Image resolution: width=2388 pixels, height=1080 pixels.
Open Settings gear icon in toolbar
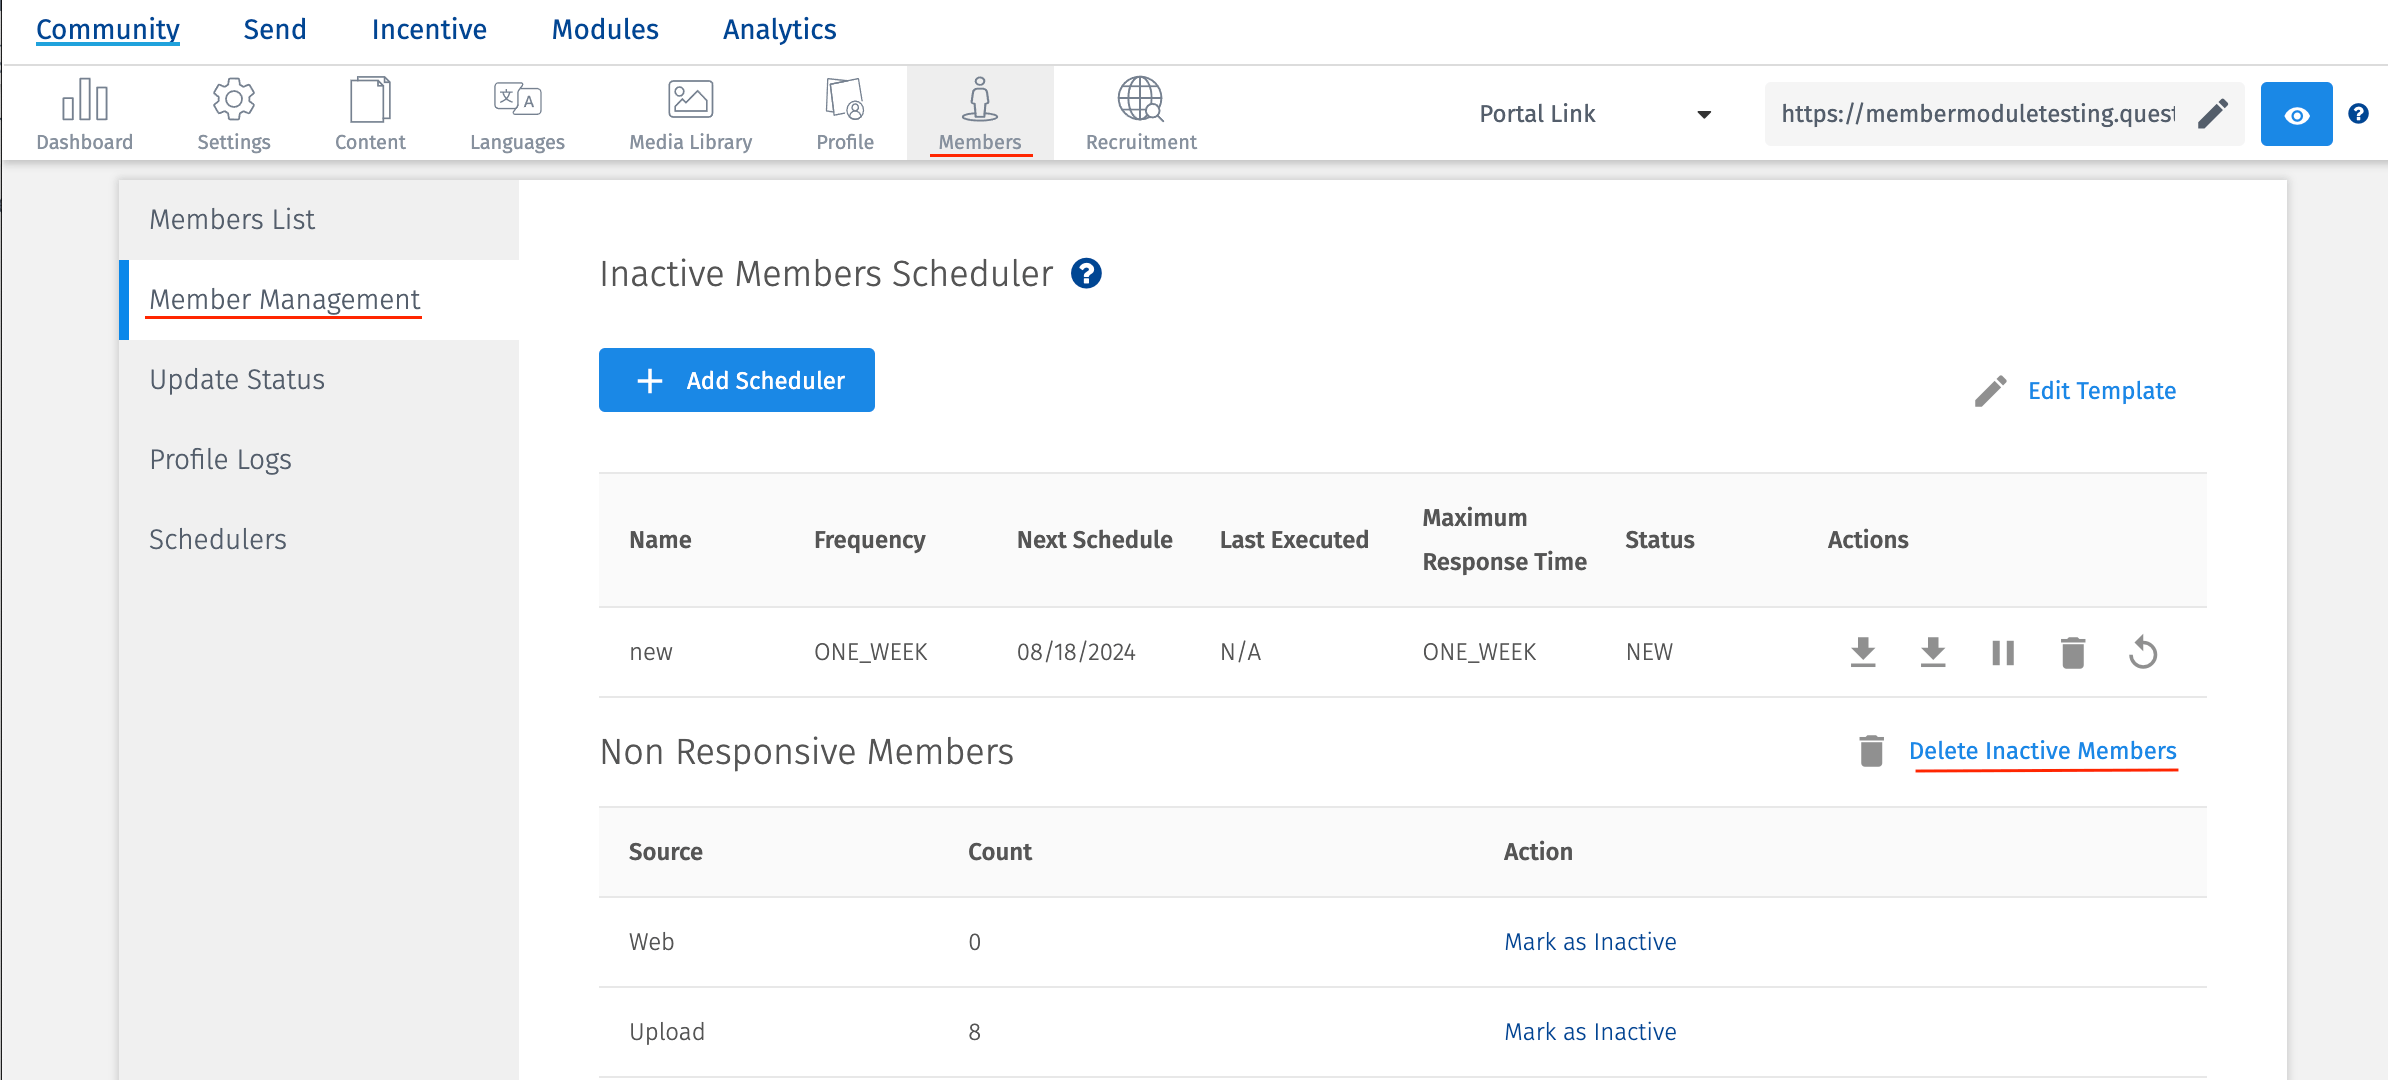[x=233, y=100]
